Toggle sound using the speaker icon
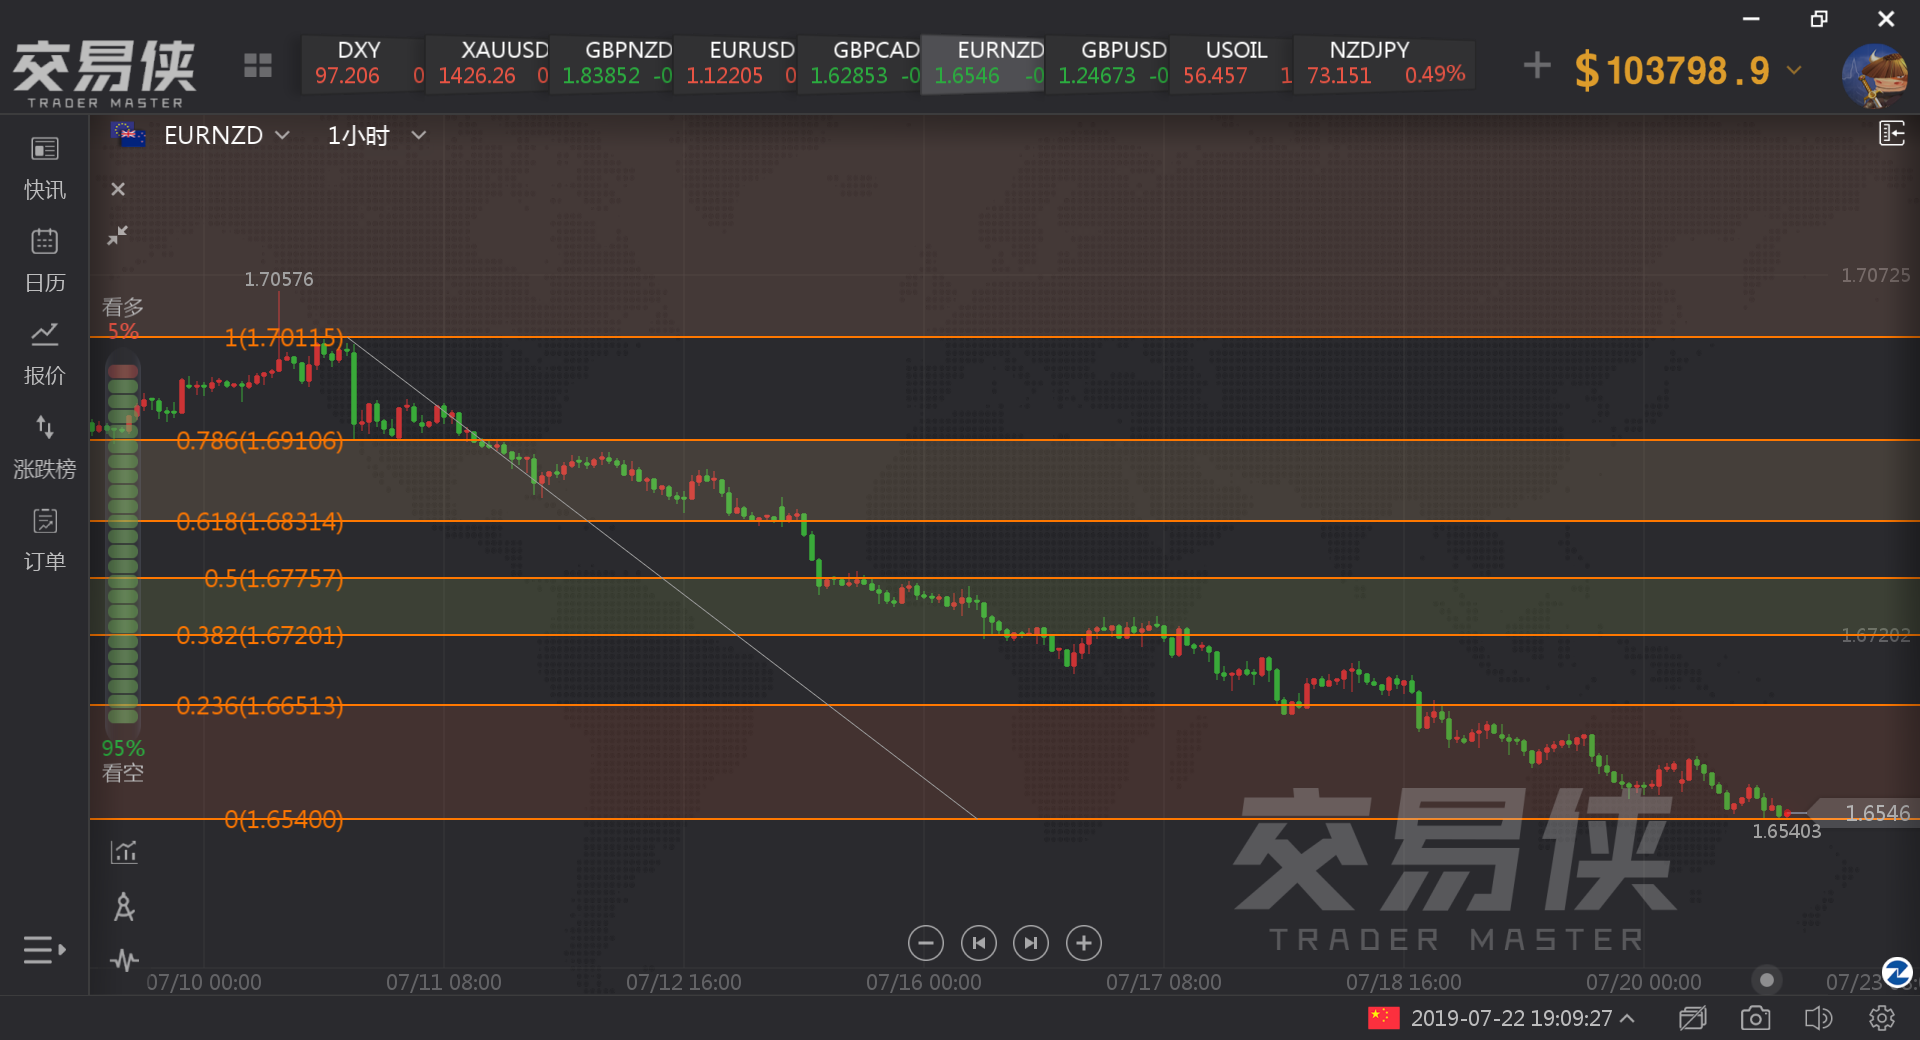Viewport: 1920px width, 1040px height. [1818, 1018]
